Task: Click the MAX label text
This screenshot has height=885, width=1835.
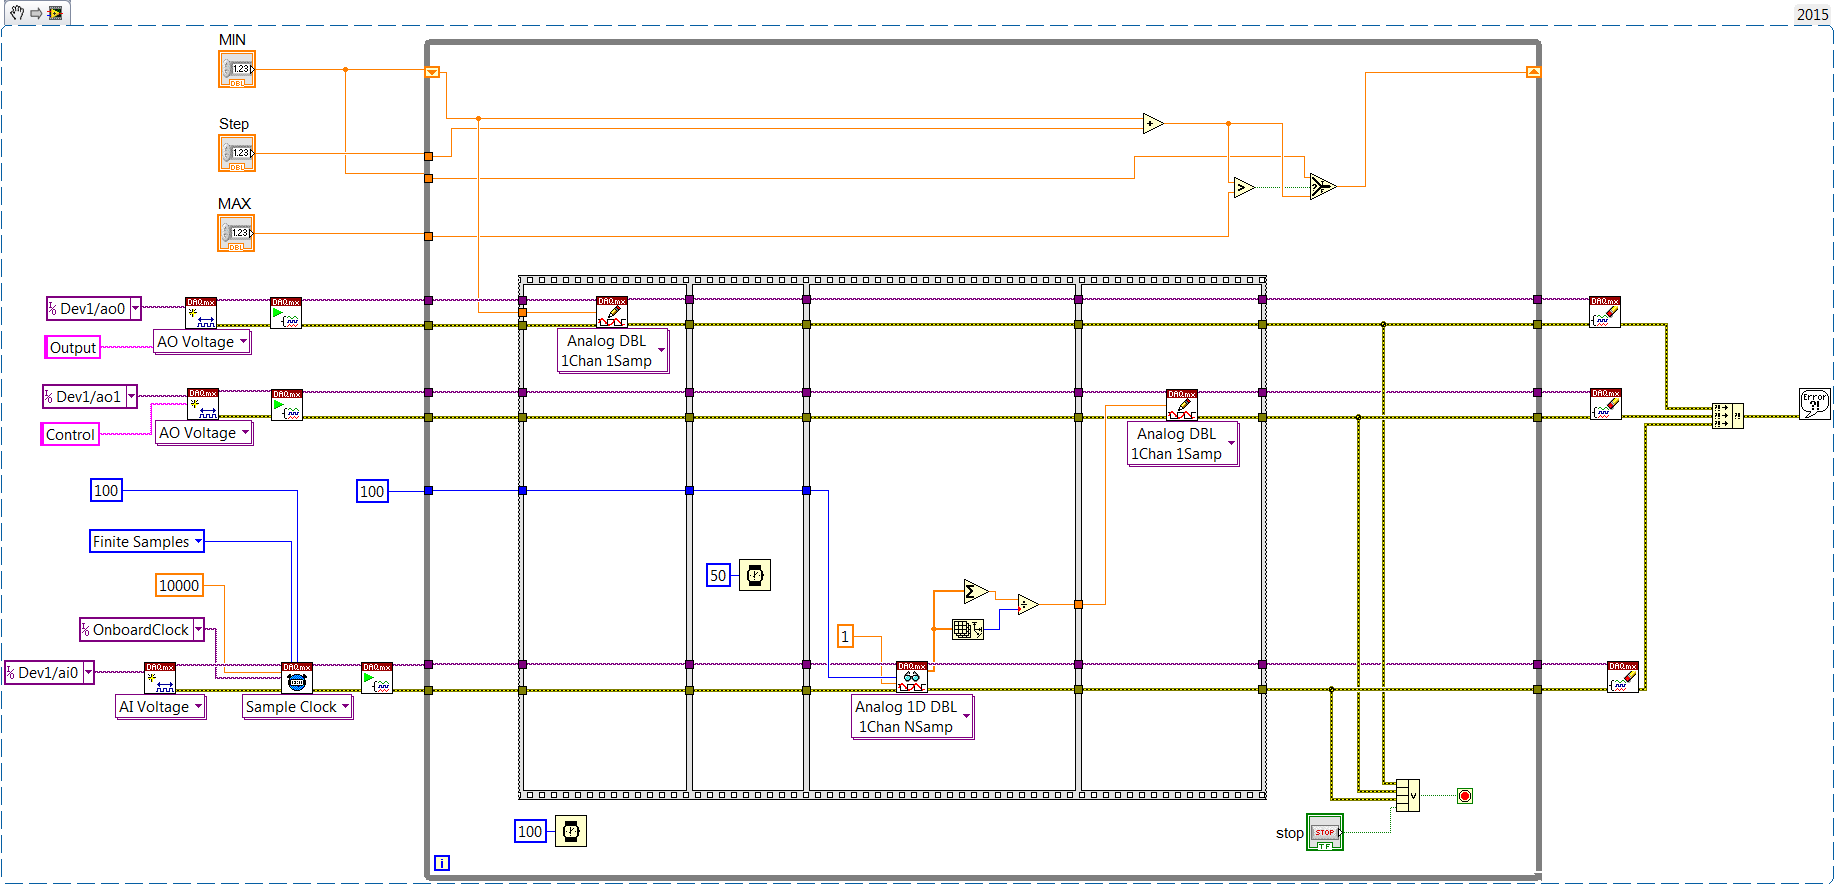Action: (x=235, y=204)
